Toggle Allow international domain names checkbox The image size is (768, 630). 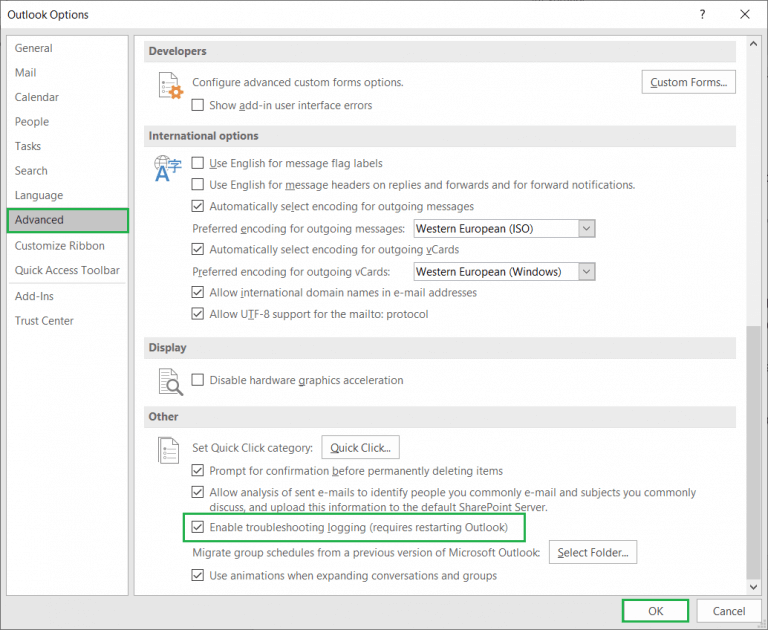[197, 292]
